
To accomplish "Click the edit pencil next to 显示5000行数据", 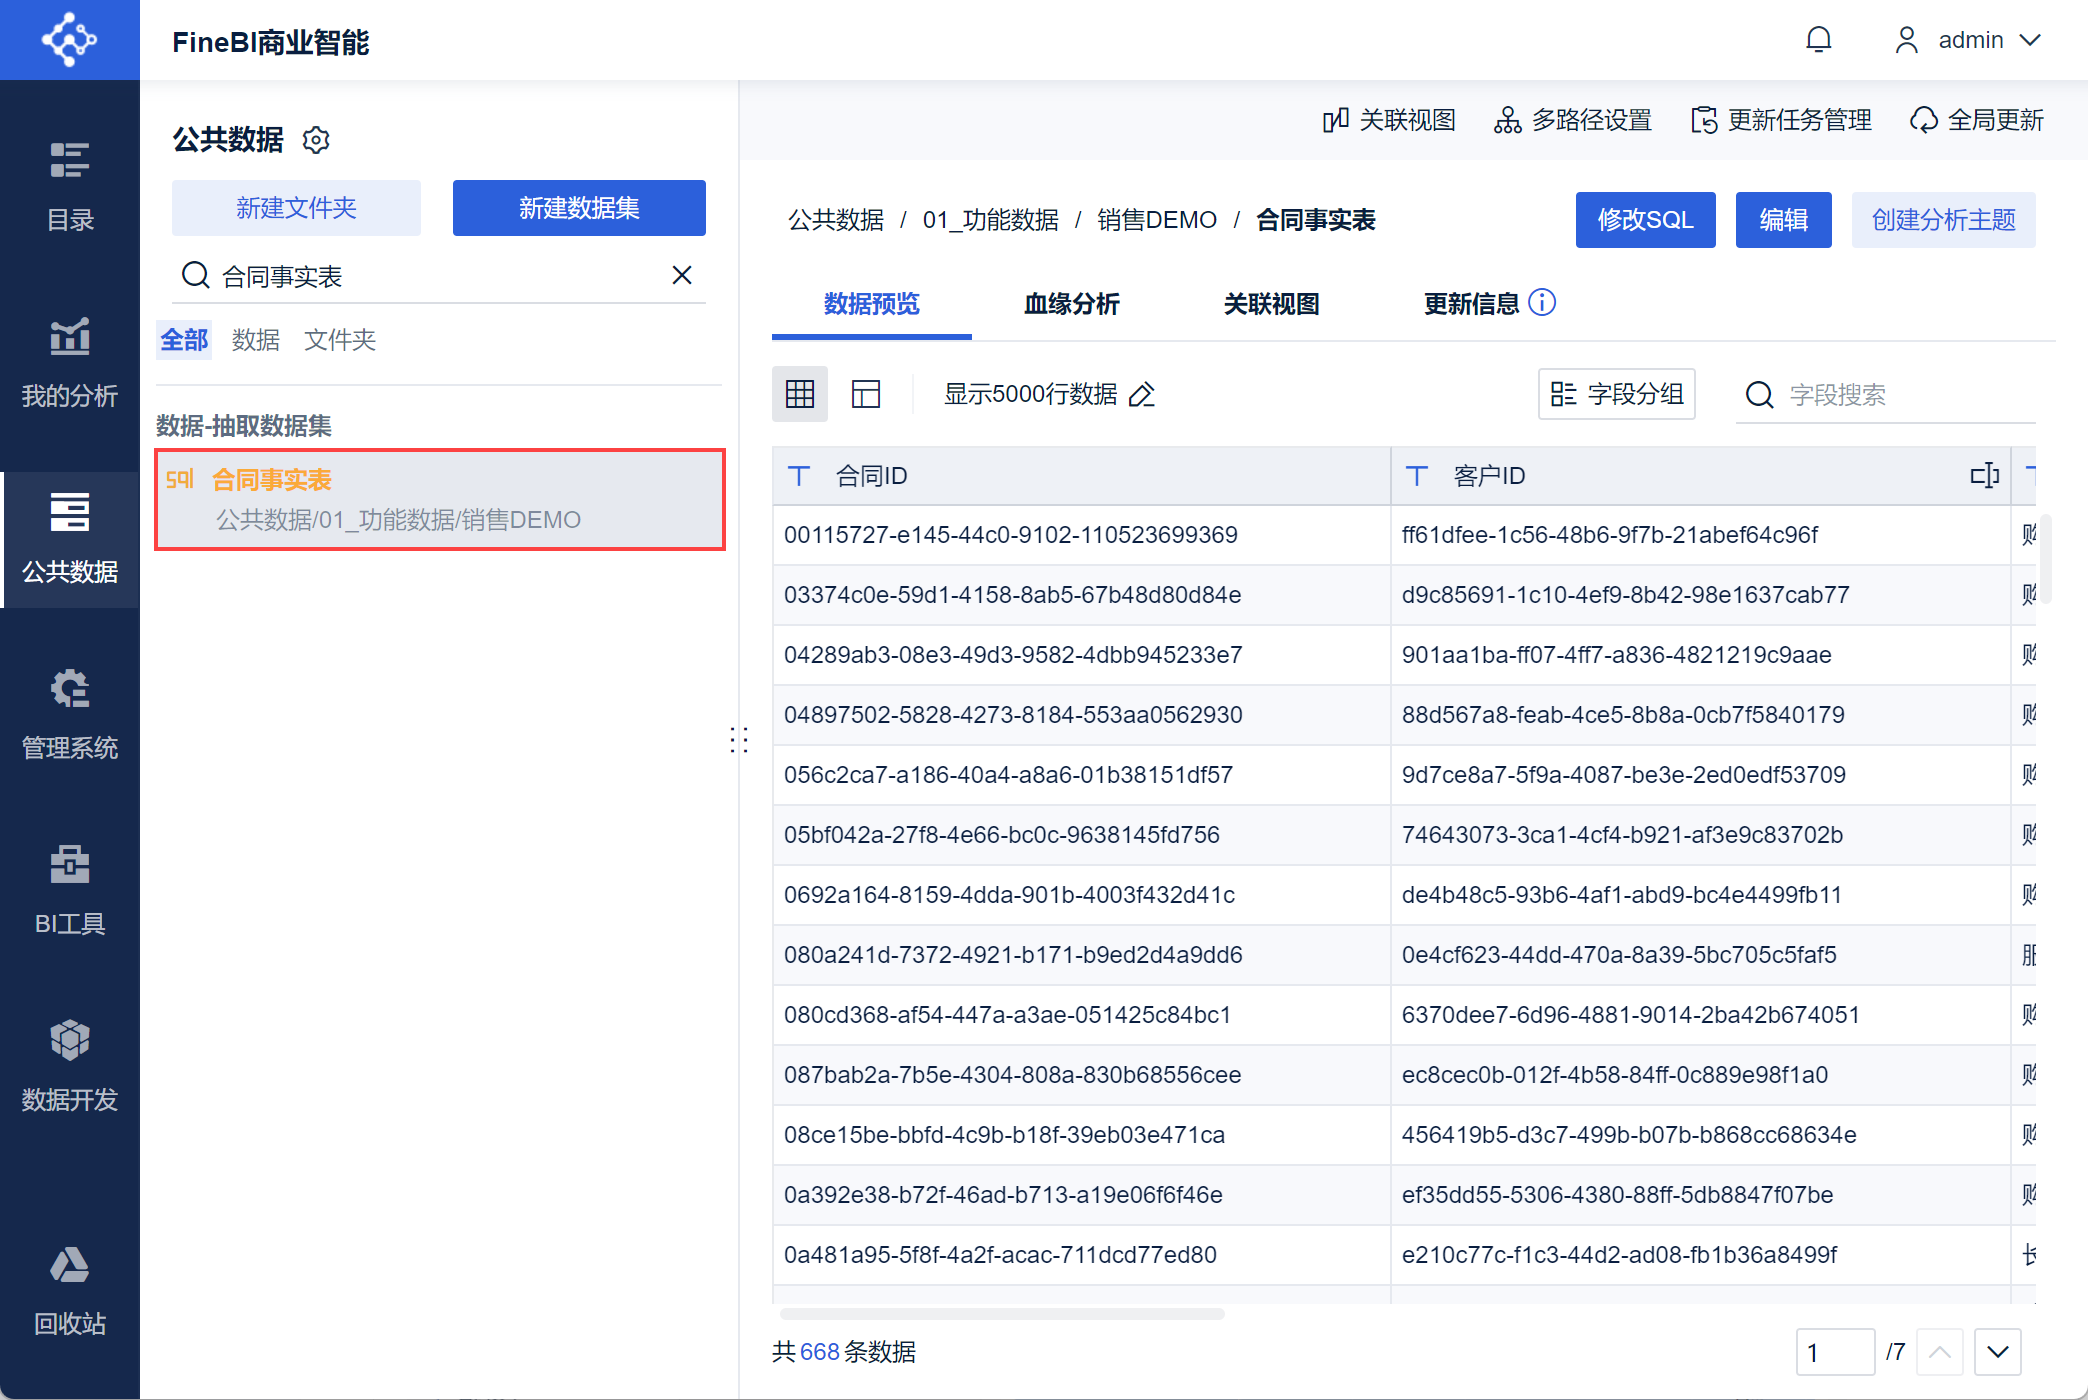I will [1142, 395].
